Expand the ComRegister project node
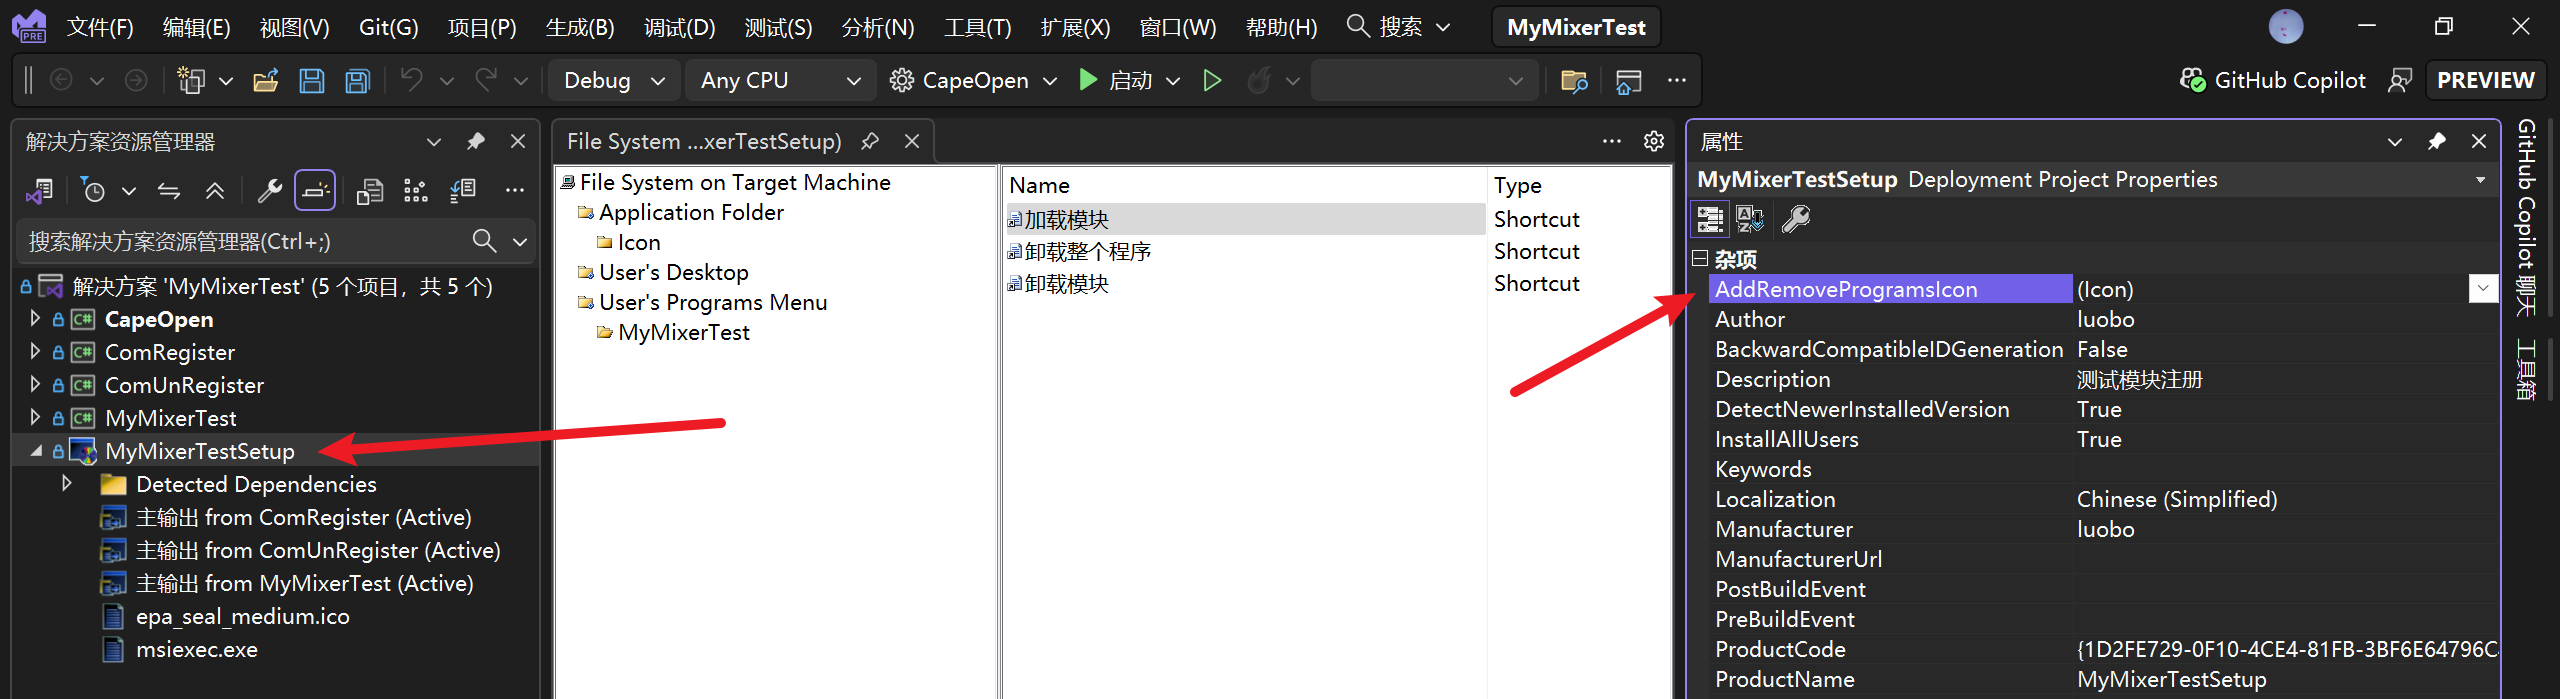The image size is (2560, 699). pos(35,352)
